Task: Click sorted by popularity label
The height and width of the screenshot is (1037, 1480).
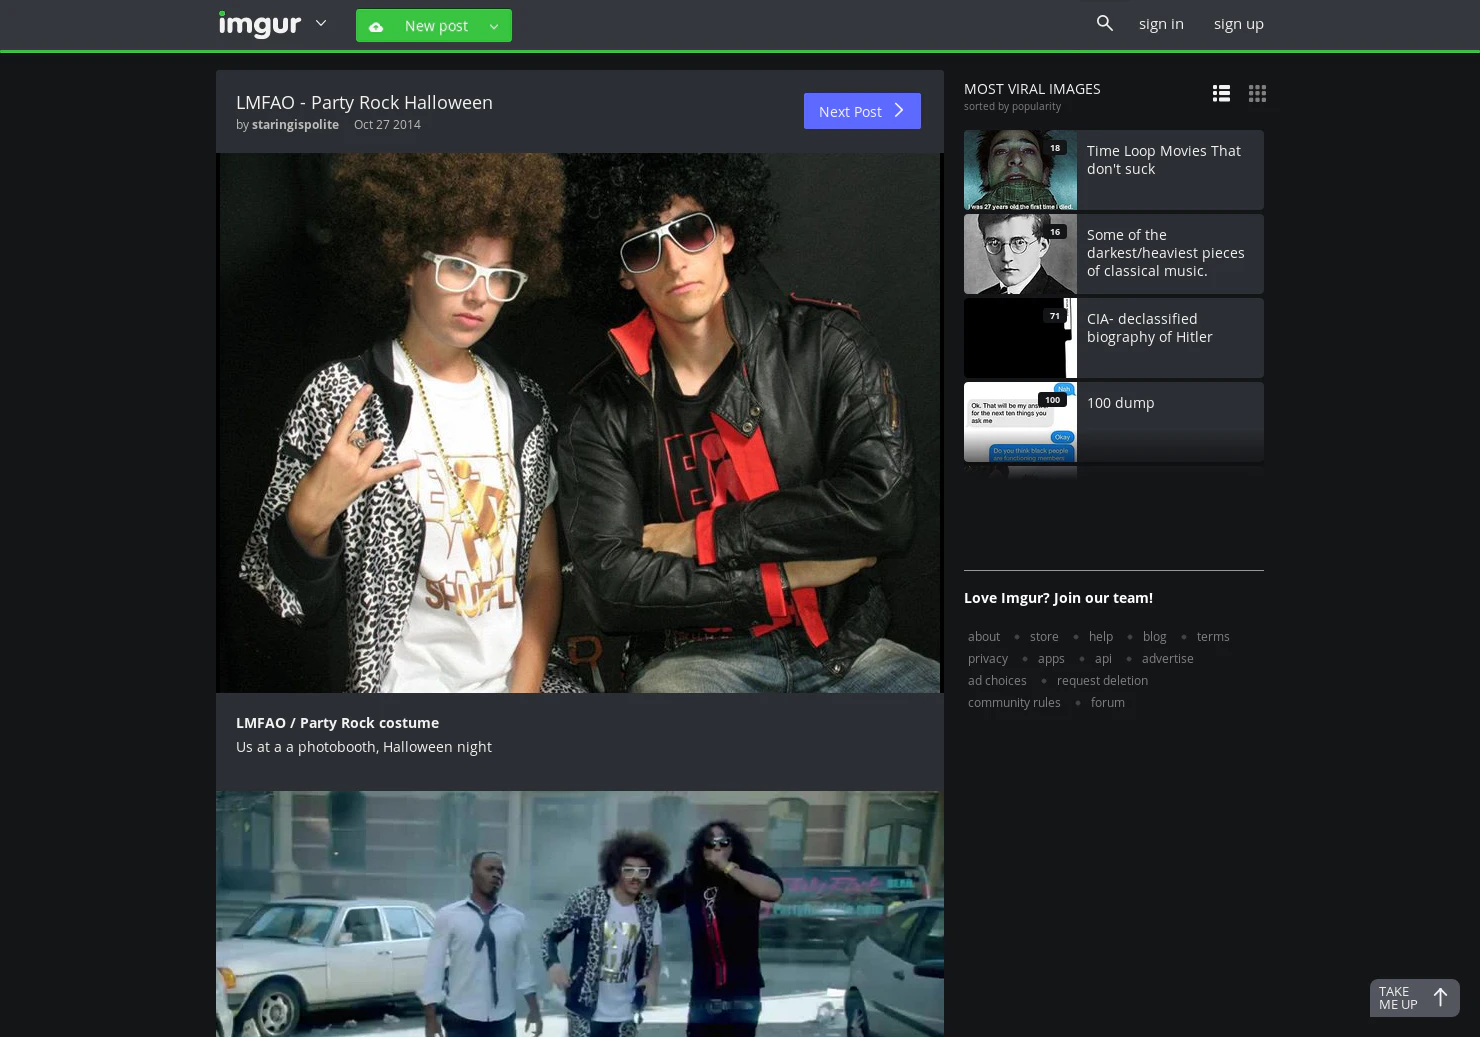Action: click(x=1012, y=106)
